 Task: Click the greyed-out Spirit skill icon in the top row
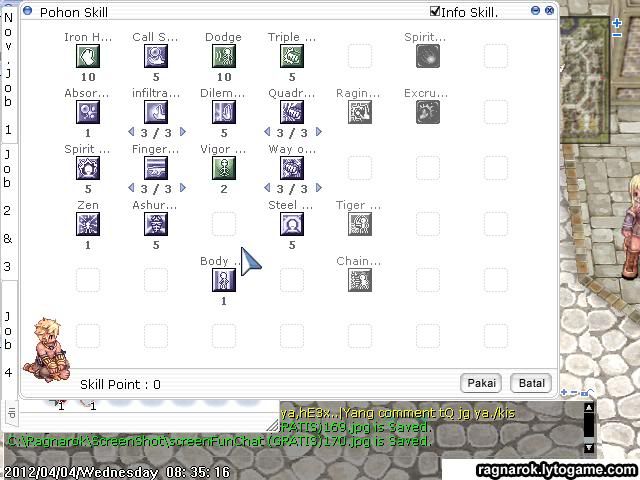(x=428, y=56)
